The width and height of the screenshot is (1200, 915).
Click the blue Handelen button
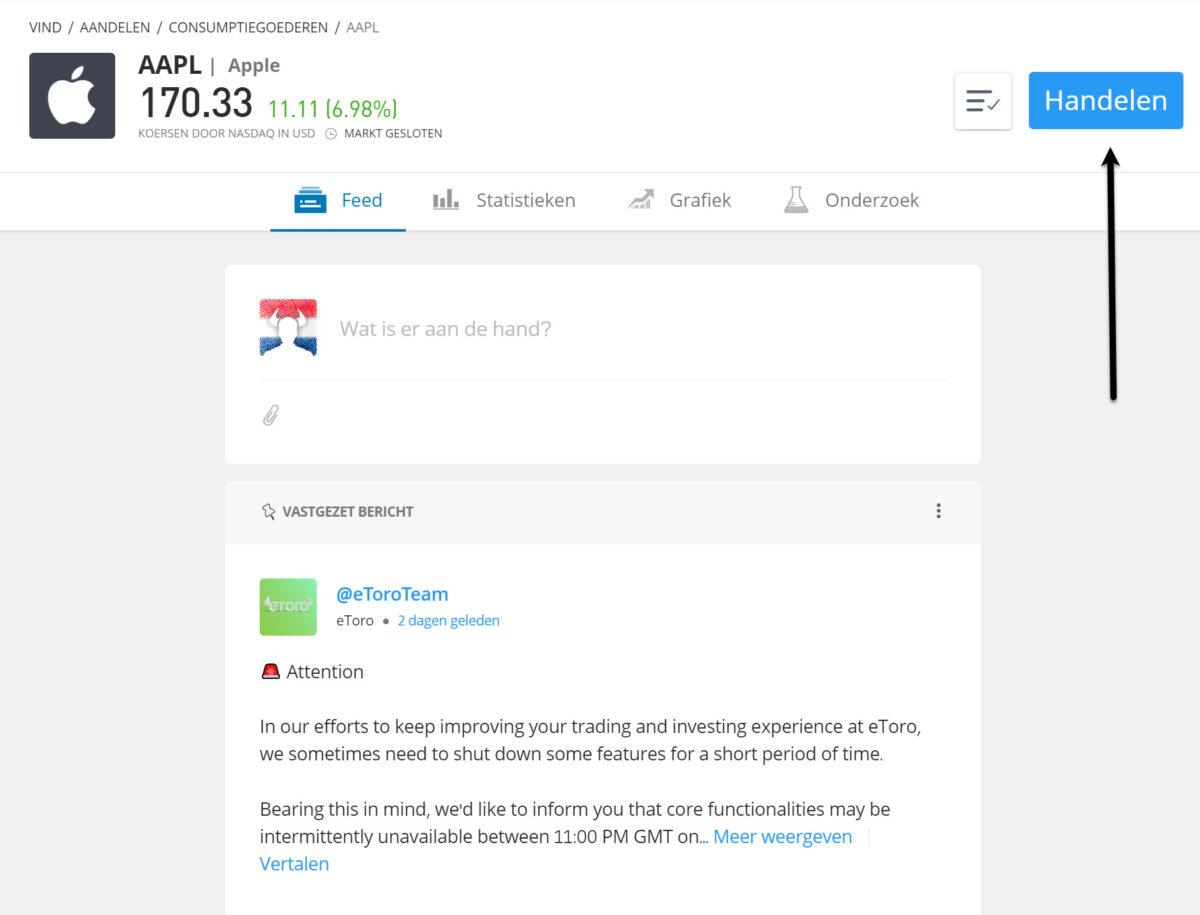[1105, 100]
